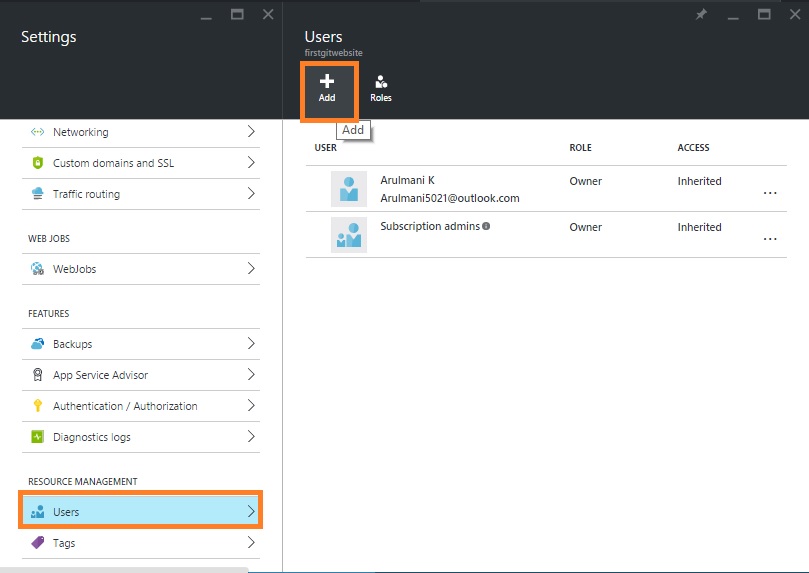Expand the App Service Advisor chevron
The image size is (809, 573).
pyautogui.click(x=250, y=375)
